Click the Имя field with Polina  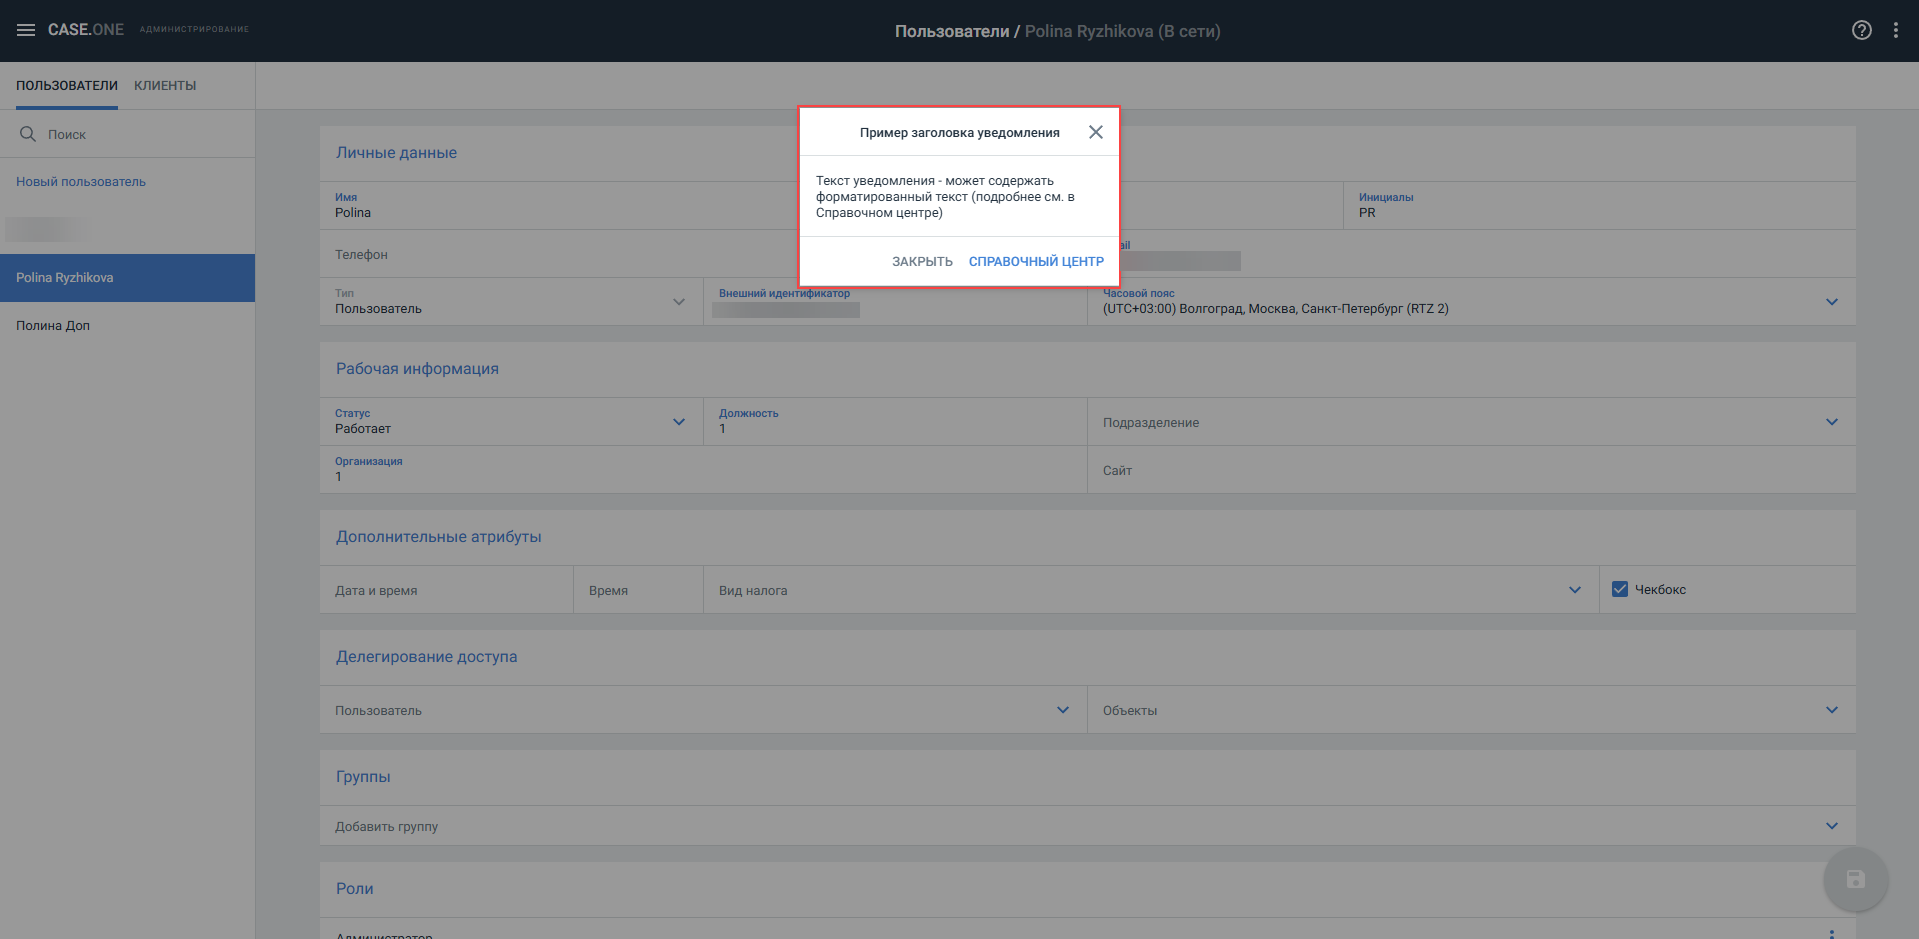(559, 206)
